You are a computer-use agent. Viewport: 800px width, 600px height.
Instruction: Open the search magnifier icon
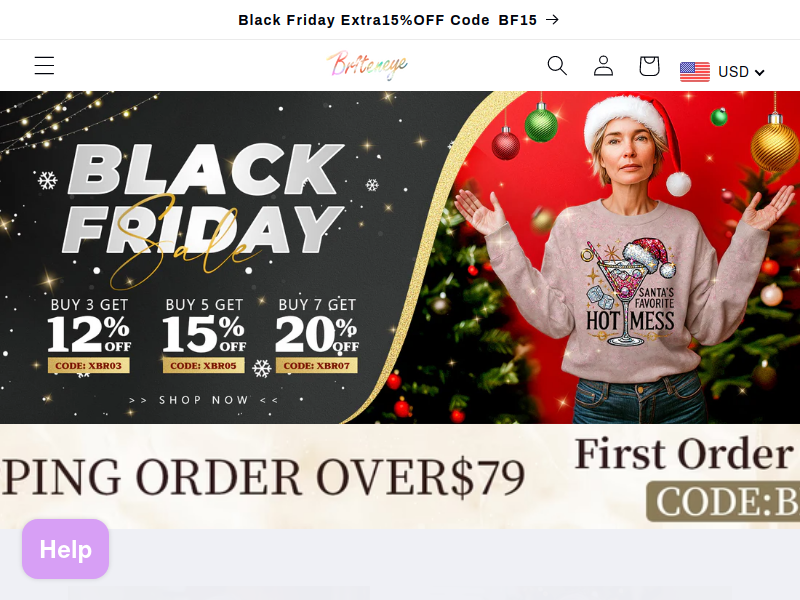tap(557, 66)
